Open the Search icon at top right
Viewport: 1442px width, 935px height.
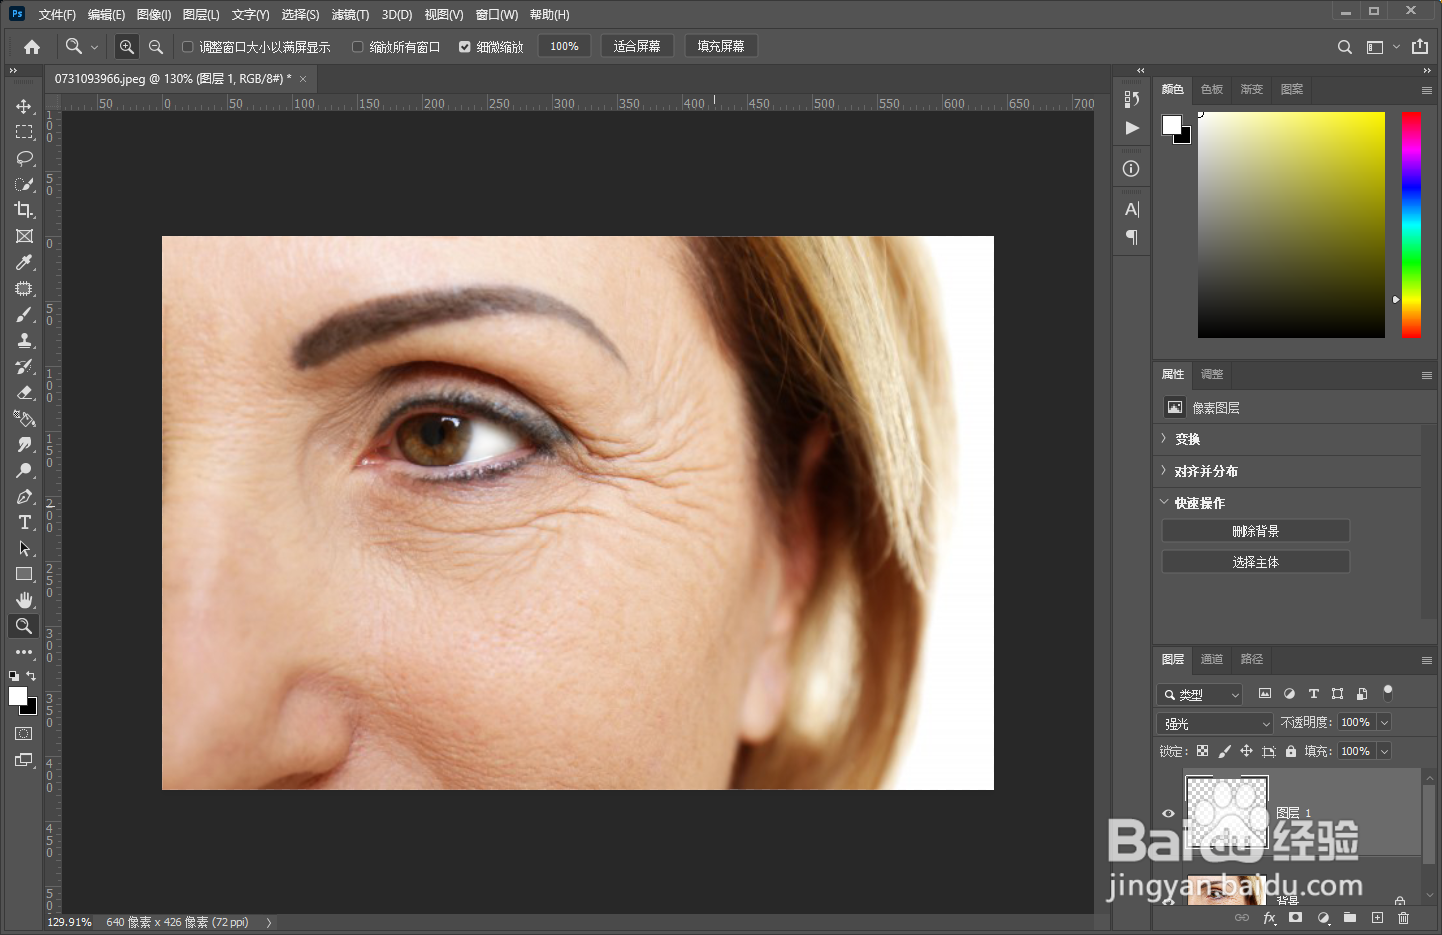tap(1345, 47)
